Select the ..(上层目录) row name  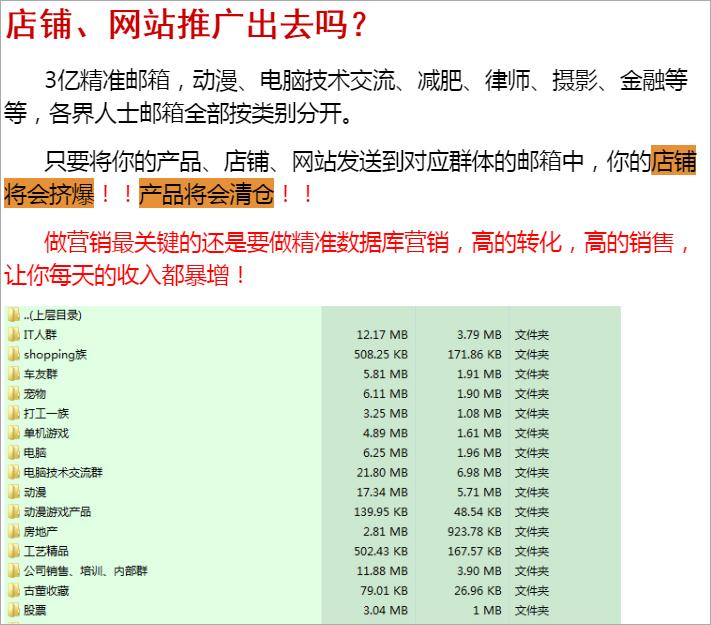[53, 315]
